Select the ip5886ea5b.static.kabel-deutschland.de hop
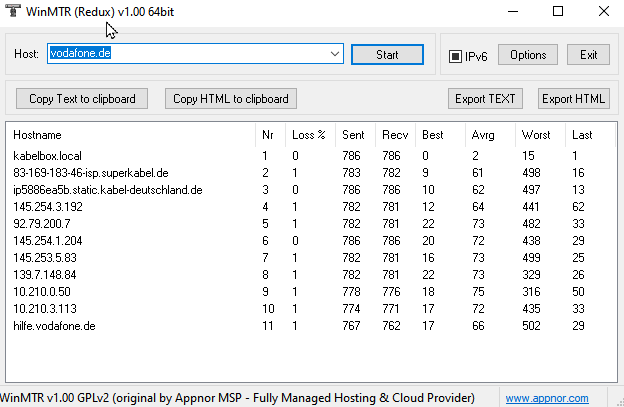This screenshot has width=624, height=407. pyautogui.click(x=311, y=190)
